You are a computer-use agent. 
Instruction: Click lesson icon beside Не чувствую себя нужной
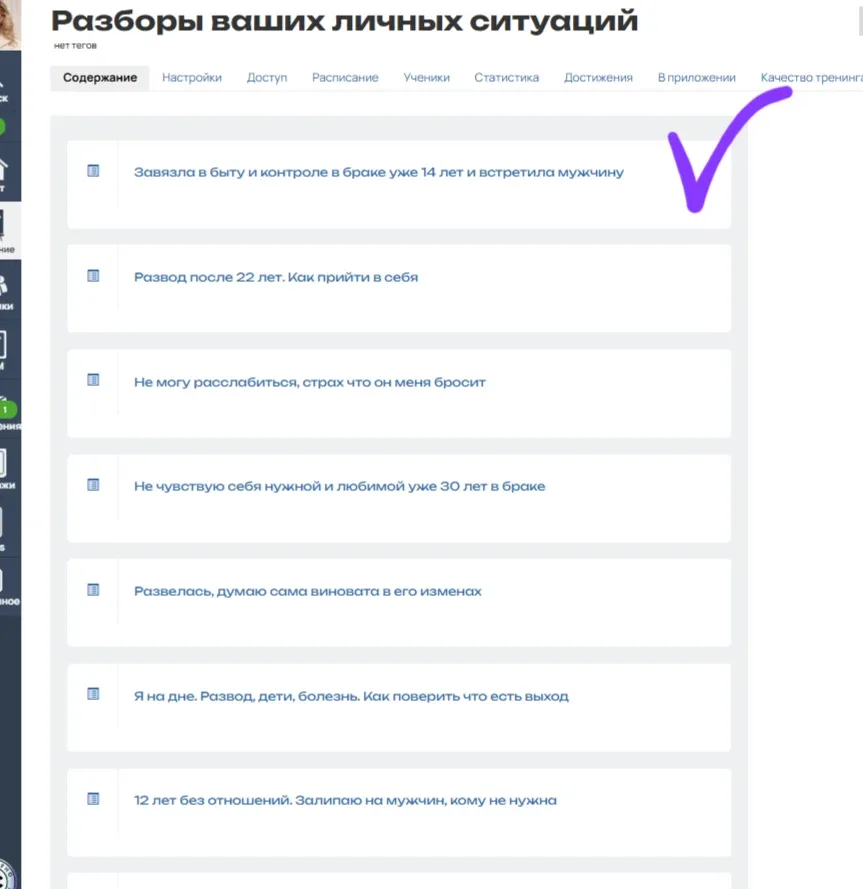tap(93, 485)
